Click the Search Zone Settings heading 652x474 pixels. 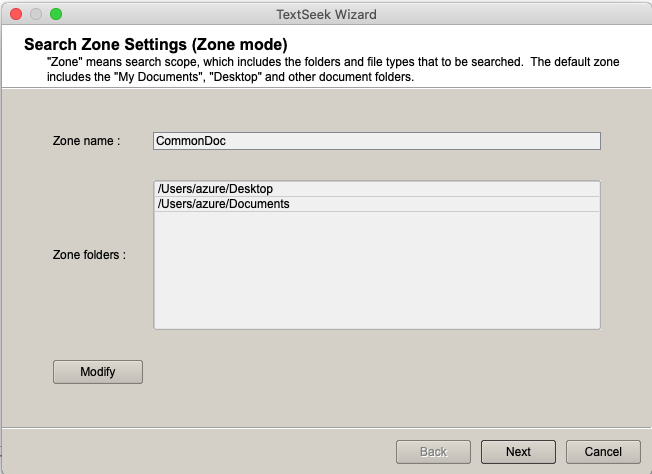pos(155,45)
